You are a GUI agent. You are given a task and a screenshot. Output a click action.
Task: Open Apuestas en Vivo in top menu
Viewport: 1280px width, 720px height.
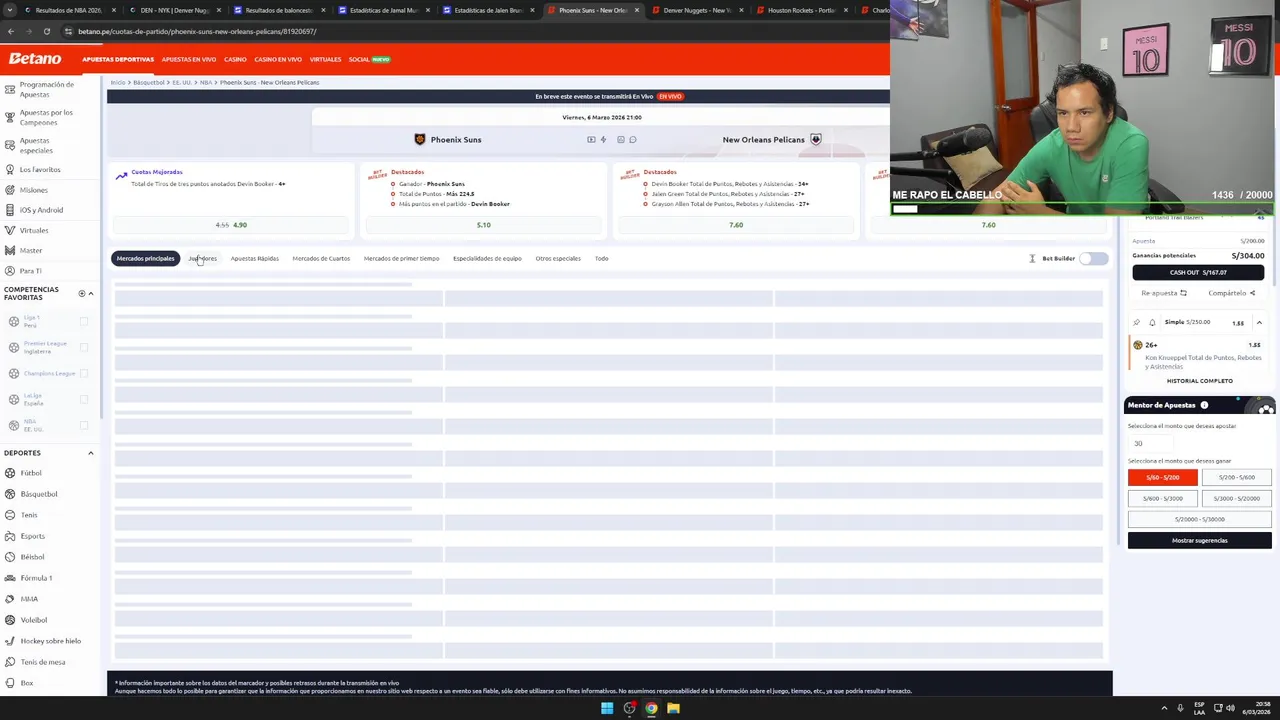(x=188, y=59)
